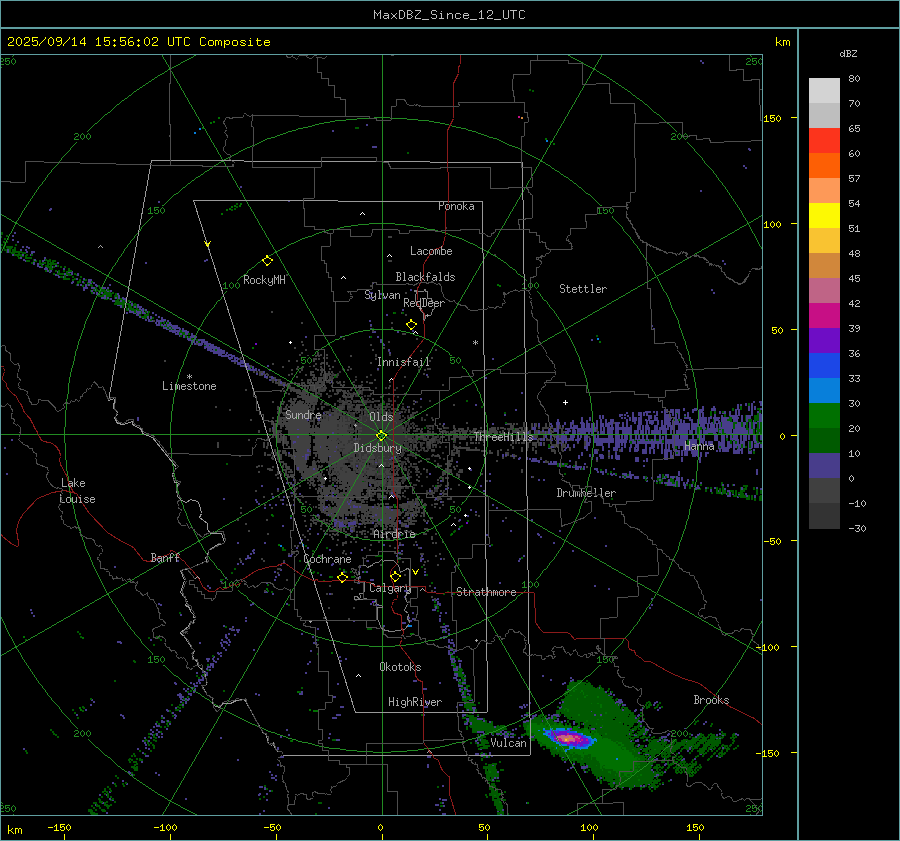
Task: Click the Banff town label
Action: coord(165,557)
